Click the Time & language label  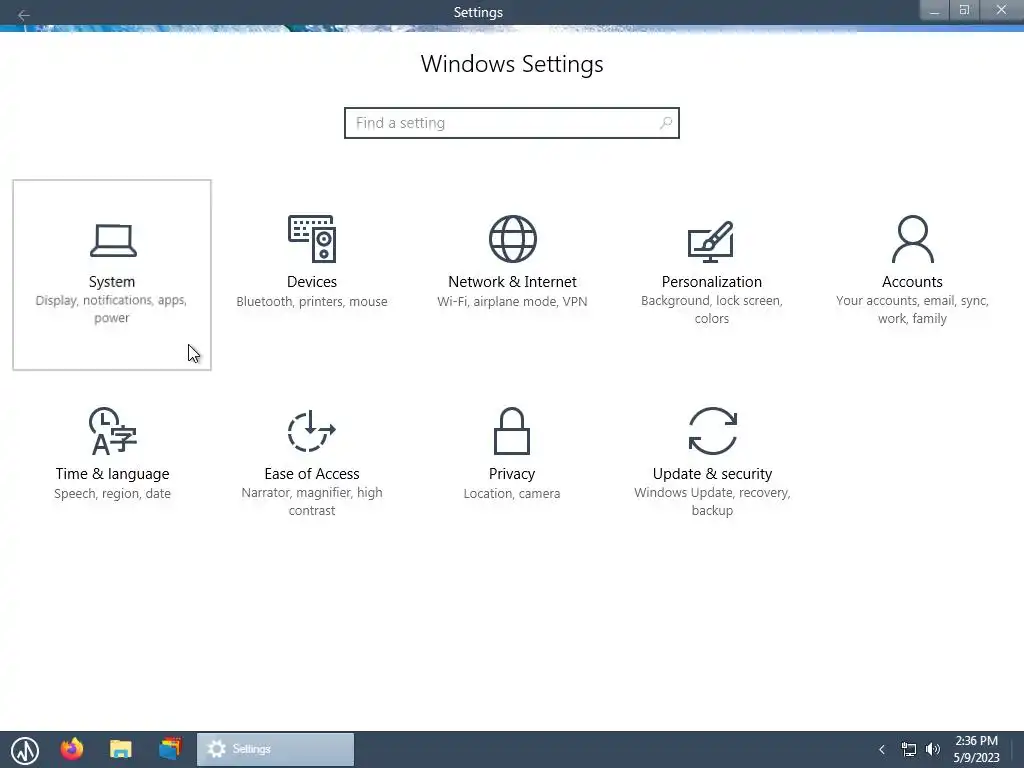point(112,473)
